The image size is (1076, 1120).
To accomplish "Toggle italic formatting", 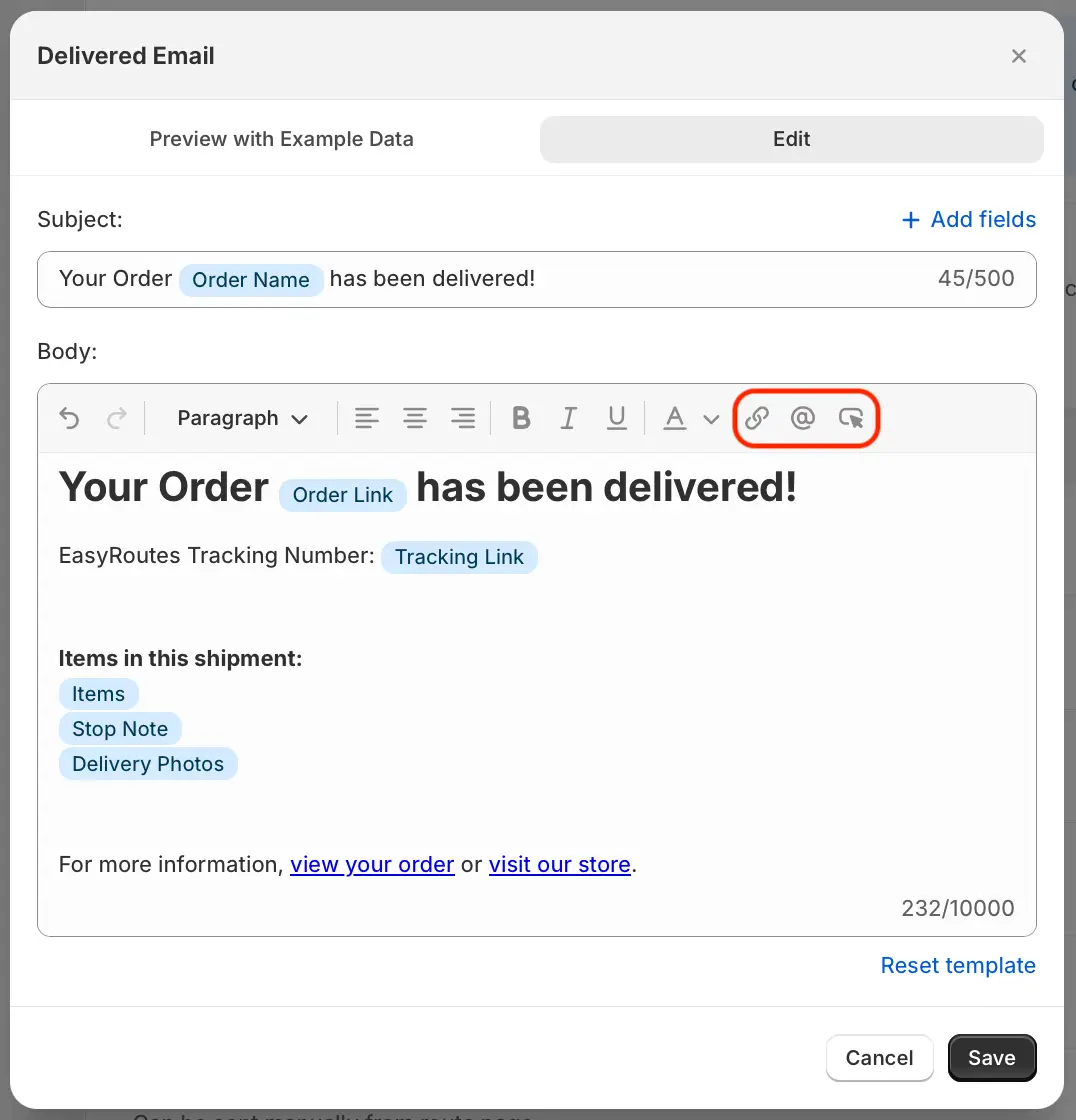I will 569,418.
